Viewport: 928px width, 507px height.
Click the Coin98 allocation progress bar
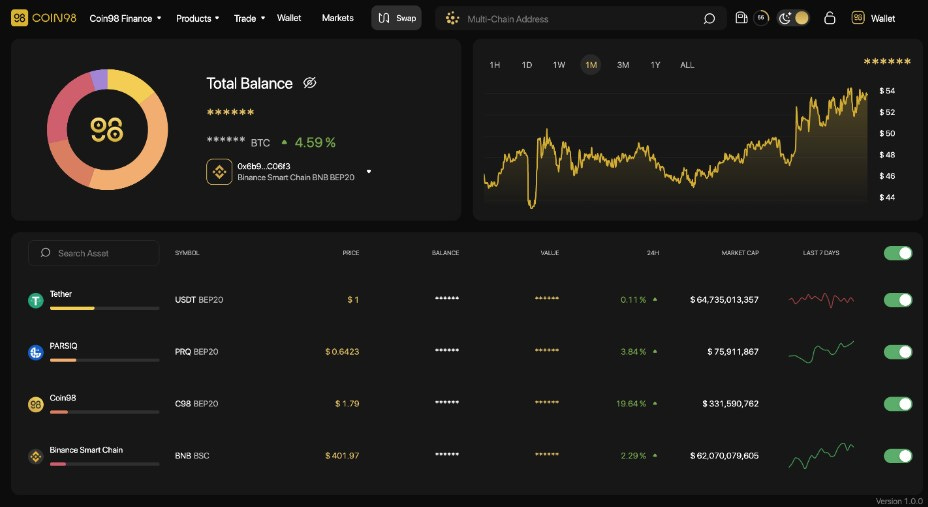coord(104,412)
